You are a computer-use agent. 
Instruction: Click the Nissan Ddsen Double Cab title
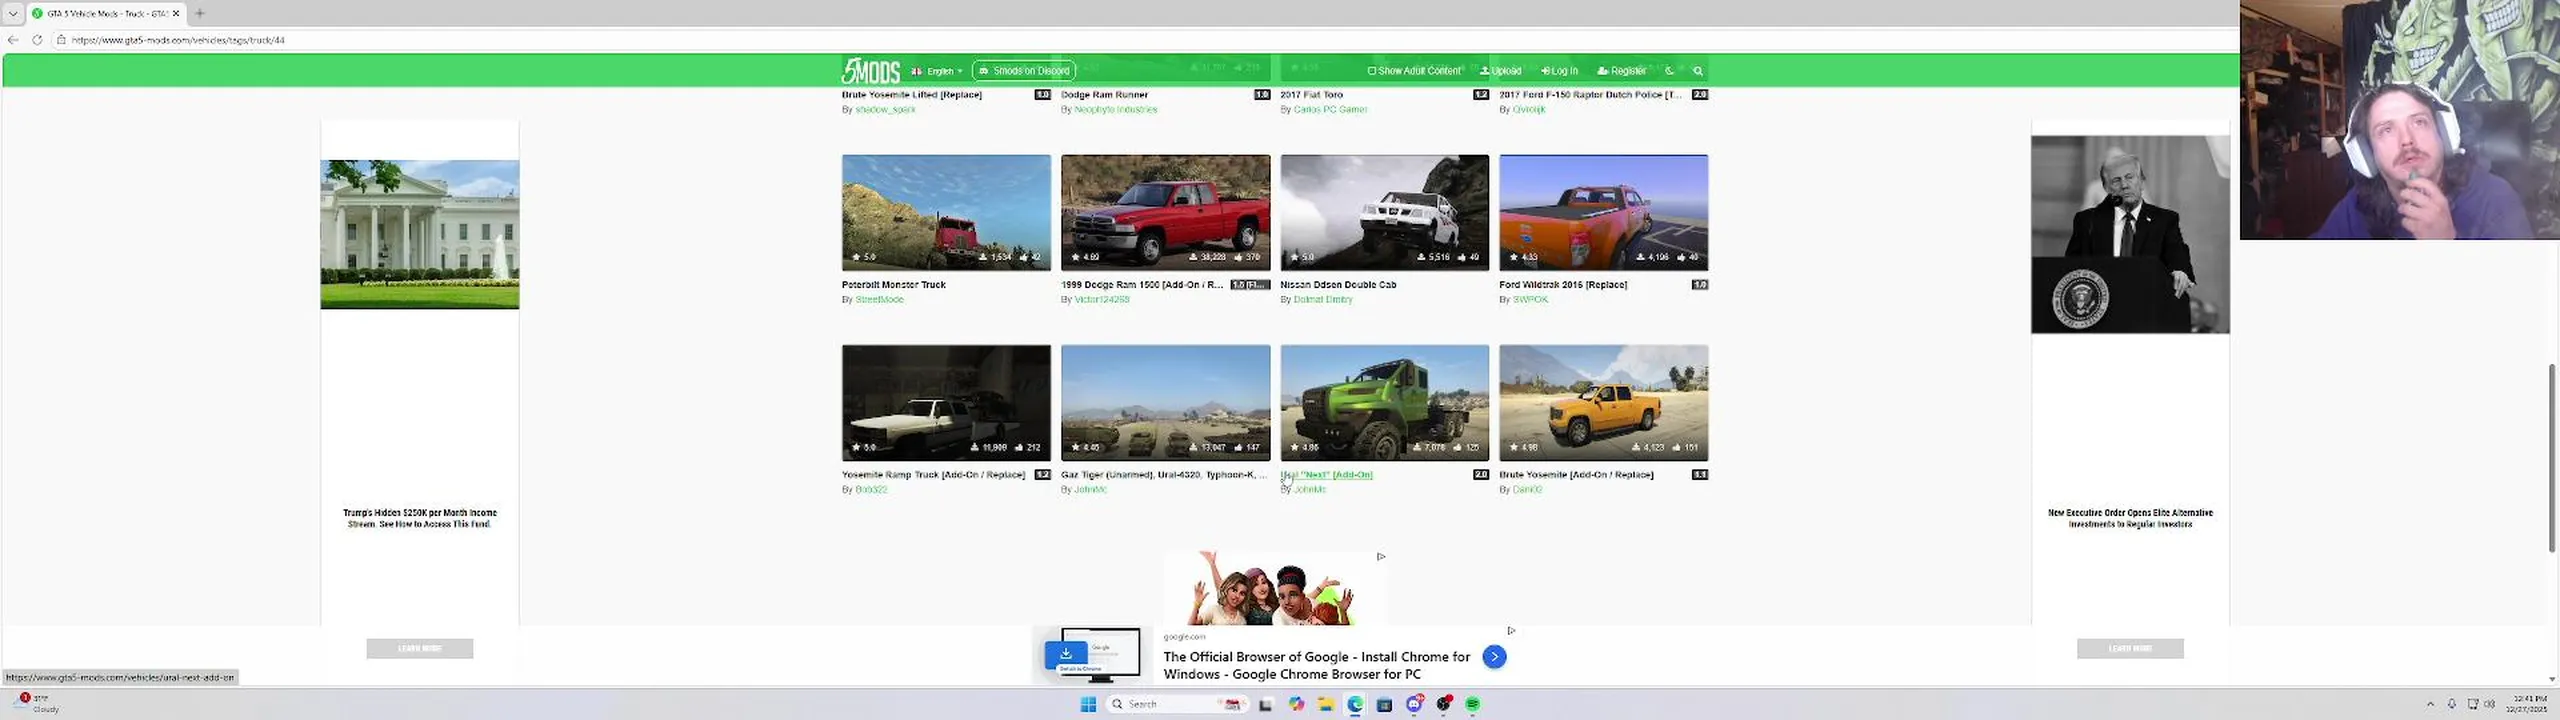(1338, 285)
